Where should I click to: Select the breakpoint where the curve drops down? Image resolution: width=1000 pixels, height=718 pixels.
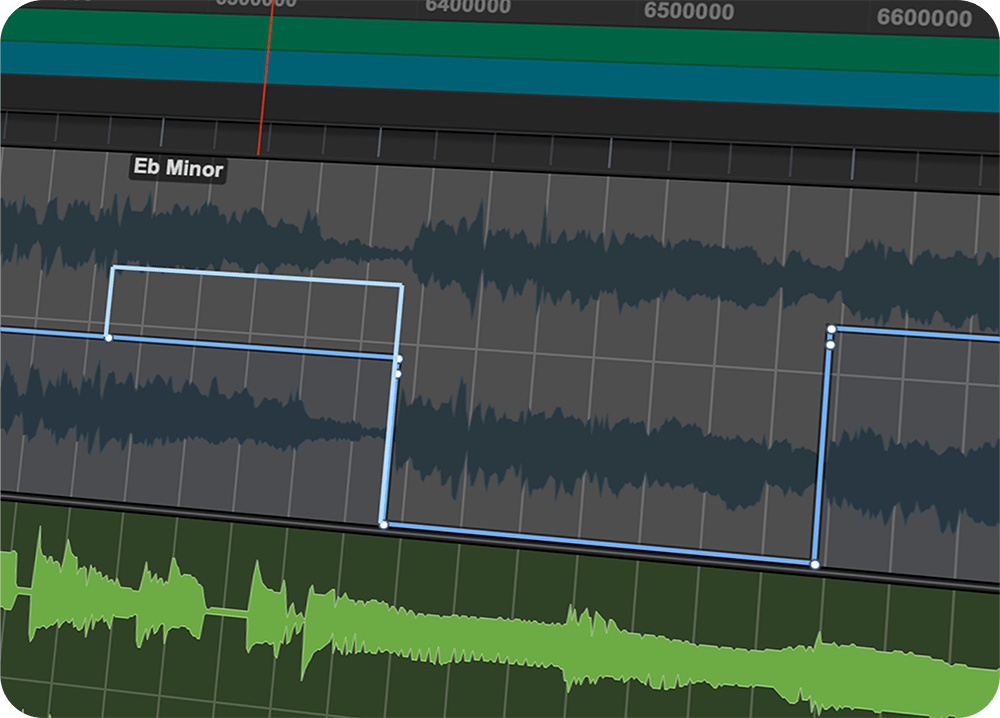point(399,373)
